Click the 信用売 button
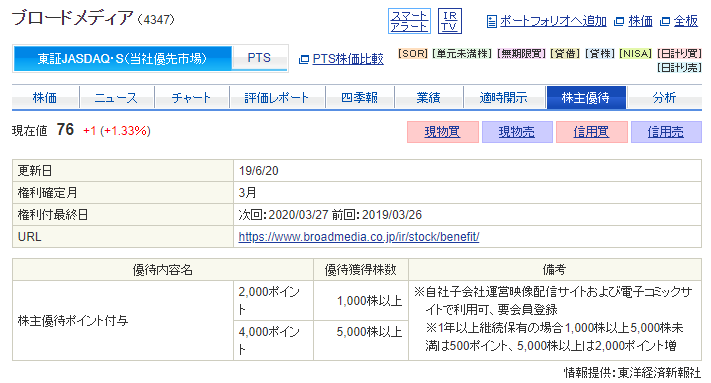The width and height of the screenshot is (711, 383). pyautogui.click(x=666, y=132)
